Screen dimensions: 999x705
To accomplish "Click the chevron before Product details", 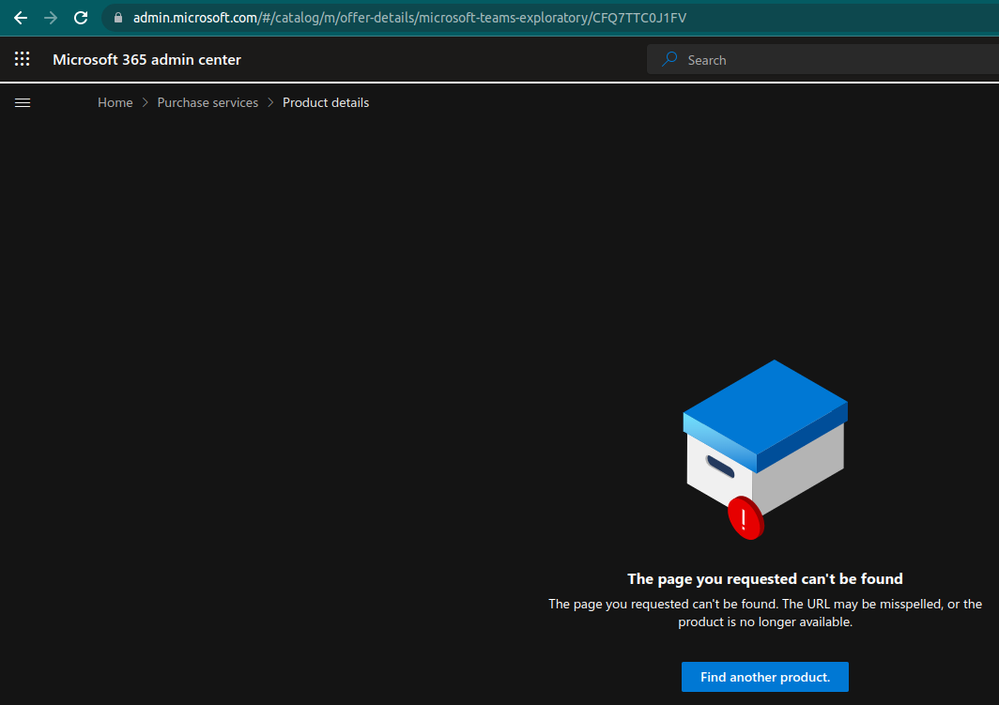I will (269, 102).
